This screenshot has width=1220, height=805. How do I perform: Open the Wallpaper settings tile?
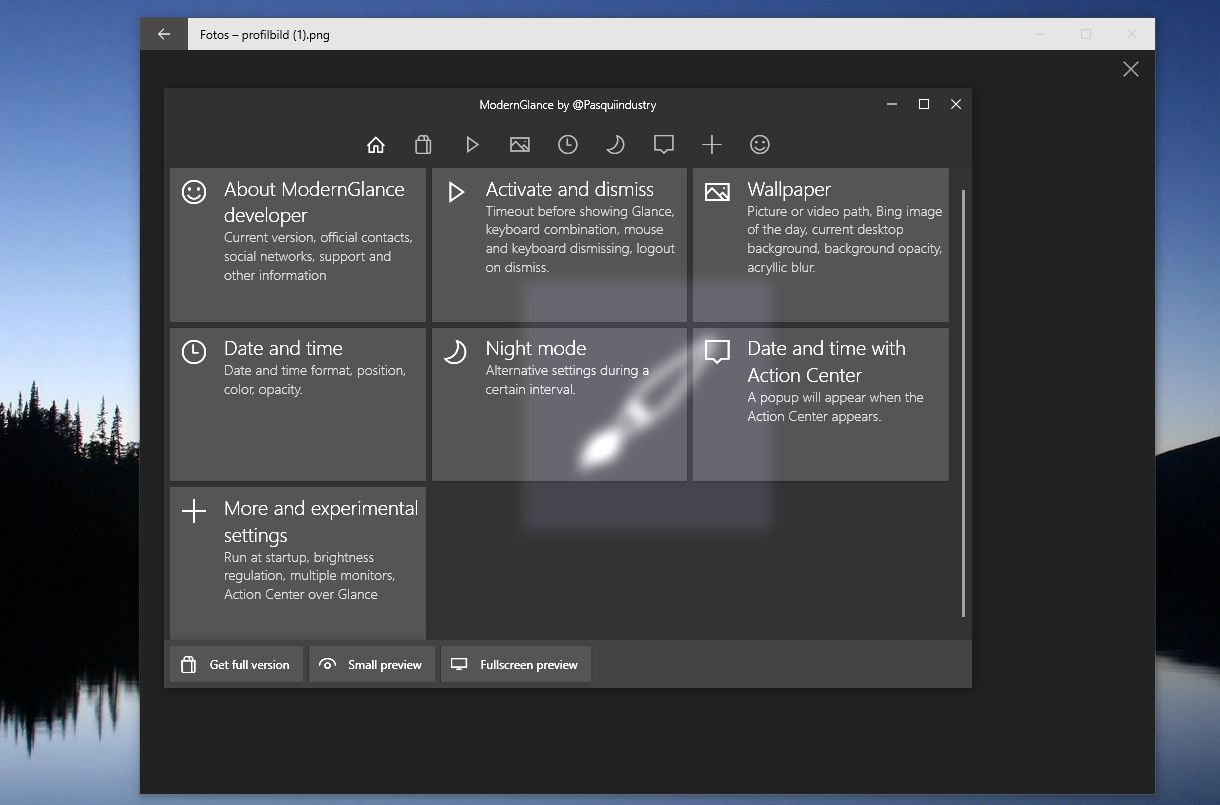click(821, 245)
